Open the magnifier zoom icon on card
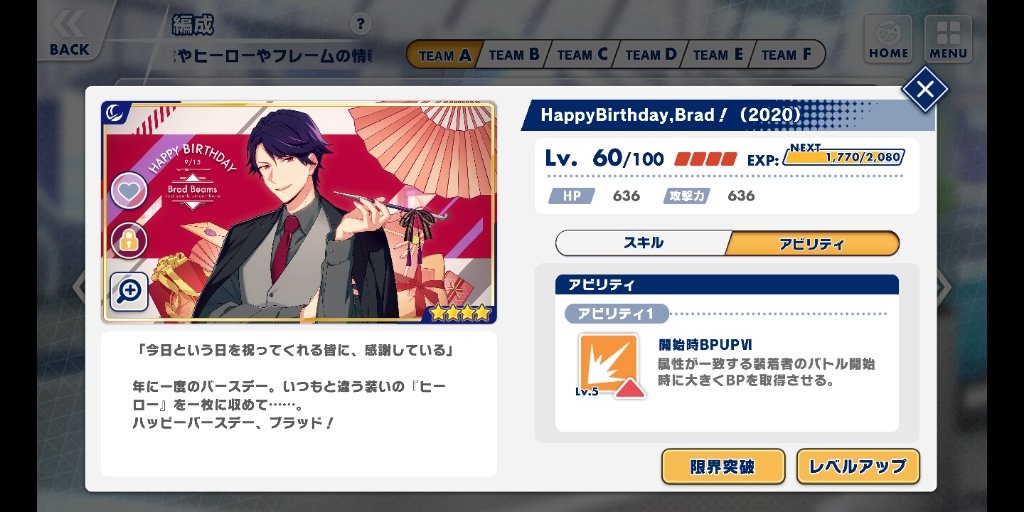 (129, 291)
